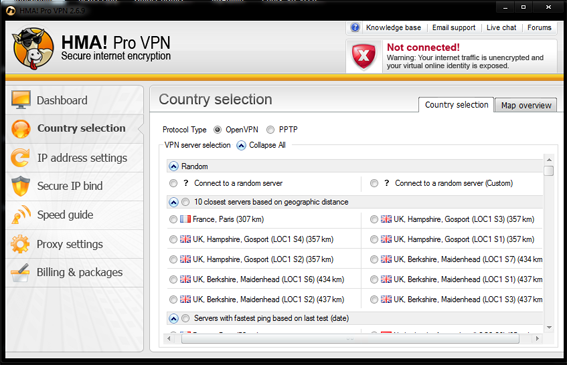Screen dimensions: 567x365
Task: Click the Not connected! status text
Action: [423, 47]
